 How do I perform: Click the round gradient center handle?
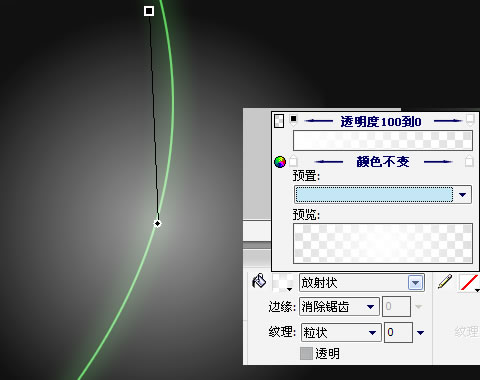click(x=157, y=223)
